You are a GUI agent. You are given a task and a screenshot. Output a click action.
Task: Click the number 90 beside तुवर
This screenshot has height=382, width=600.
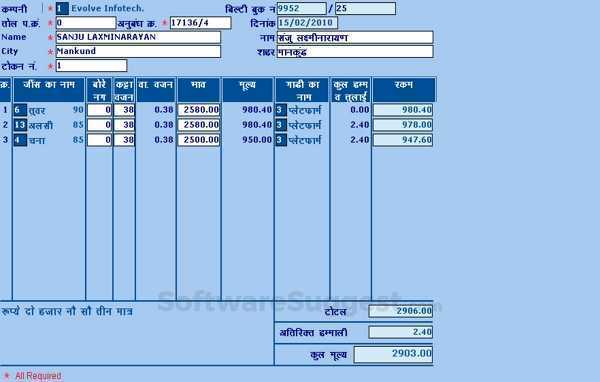(78, 110)
